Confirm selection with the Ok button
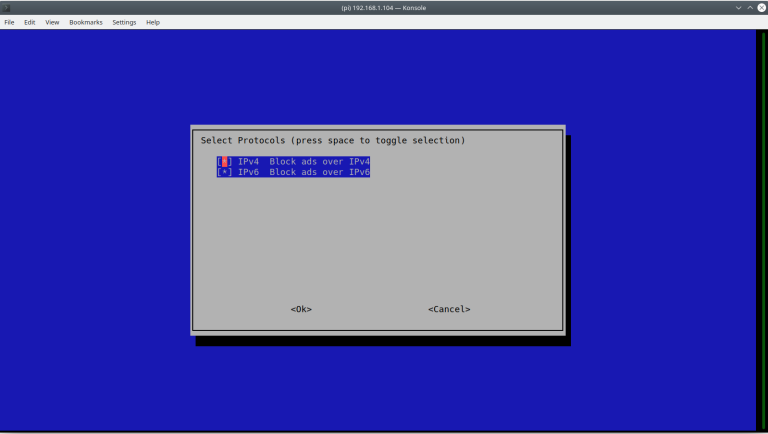This screenshot has height=434, width=768. coord(301,309)
